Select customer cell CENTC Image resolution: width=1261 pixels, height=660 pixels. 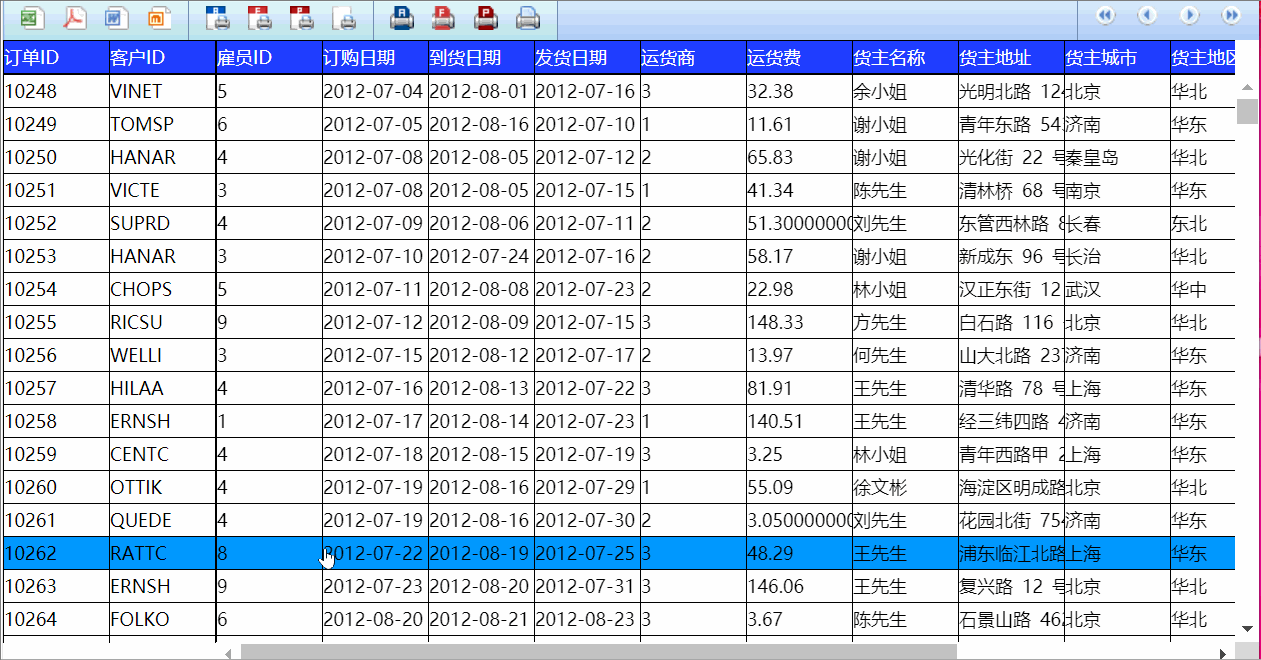coord(162,454)
